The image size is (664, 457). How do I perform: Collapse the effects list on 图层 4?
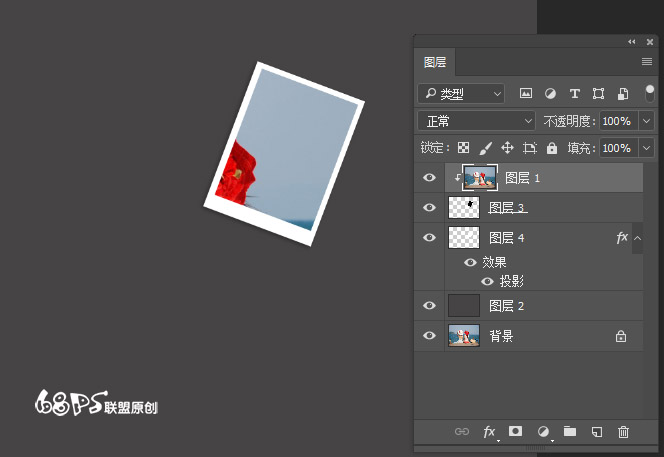(637, 238)
